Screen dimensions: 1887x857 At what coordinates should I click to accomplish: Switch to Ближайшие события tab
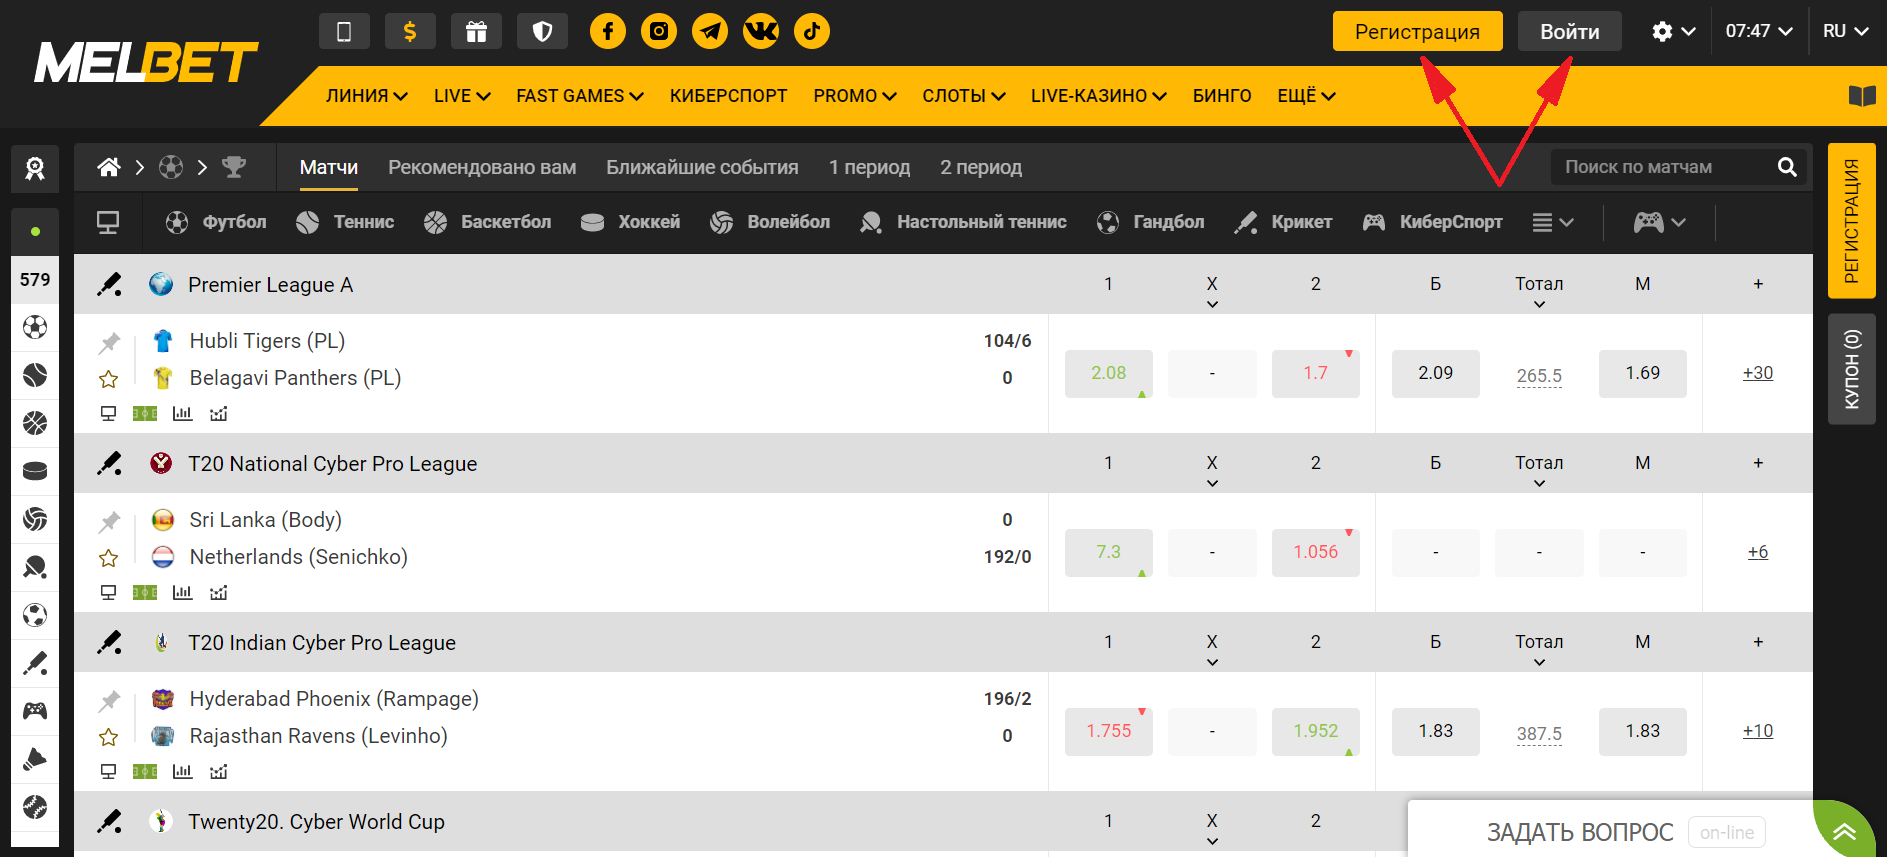pyautogui.click(x=702, y=167)
